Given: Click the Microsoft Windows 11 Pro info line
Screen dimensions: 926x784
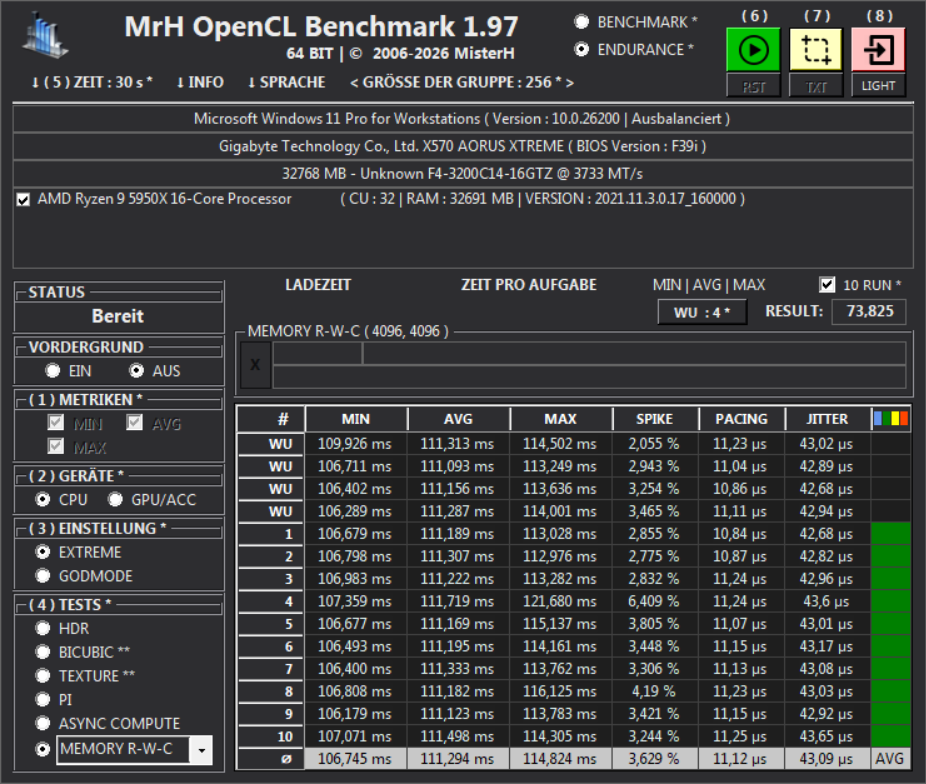Looking at the screenshot, I should pyautogui.click(x=462, y=119).
